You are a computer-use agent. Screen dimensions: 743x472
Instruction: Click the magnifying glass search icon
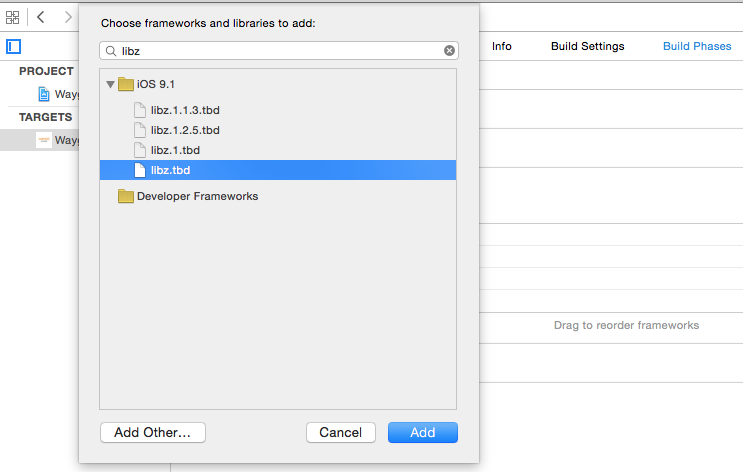point(111,51)
